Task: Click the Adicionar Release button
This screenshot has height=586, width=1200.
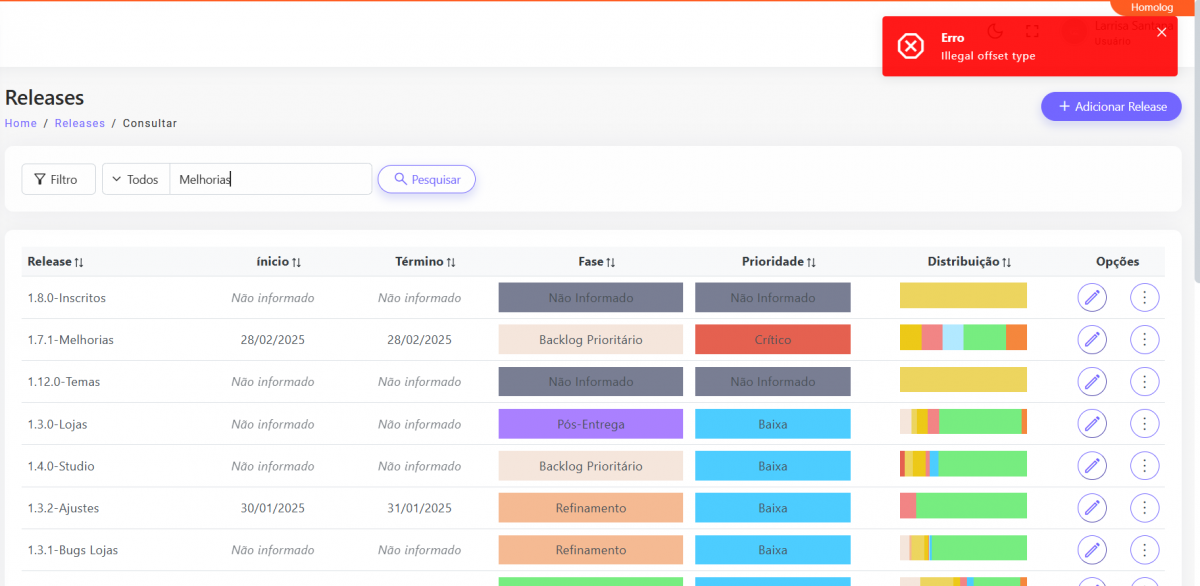Action: [x=1111, y=107]
